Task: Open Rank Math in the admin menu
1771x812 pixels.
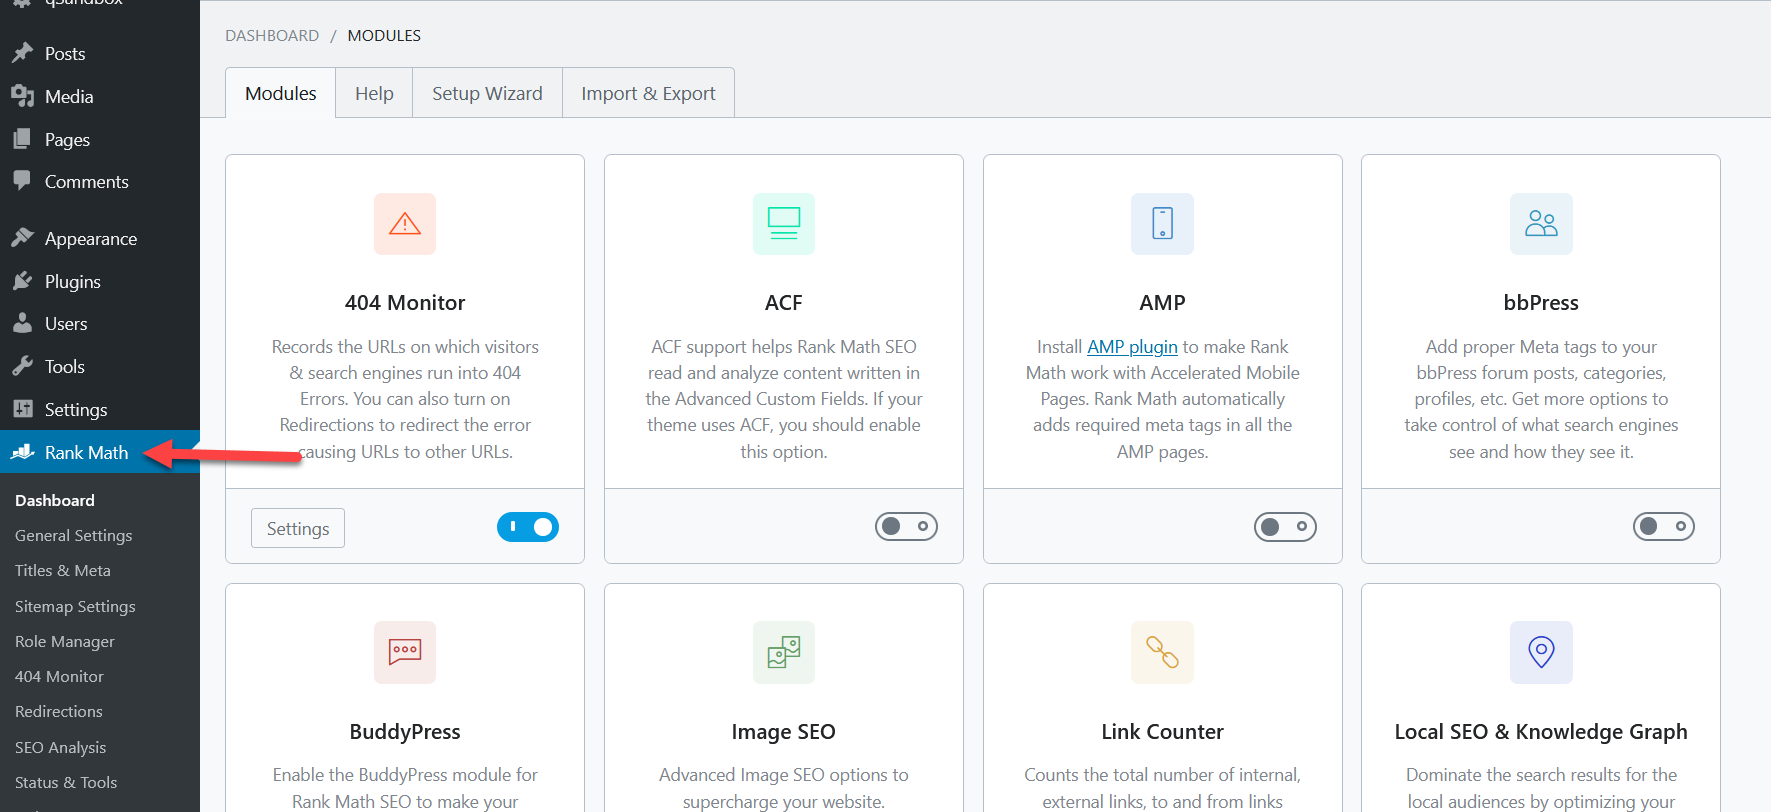Action: pos(100,452)
